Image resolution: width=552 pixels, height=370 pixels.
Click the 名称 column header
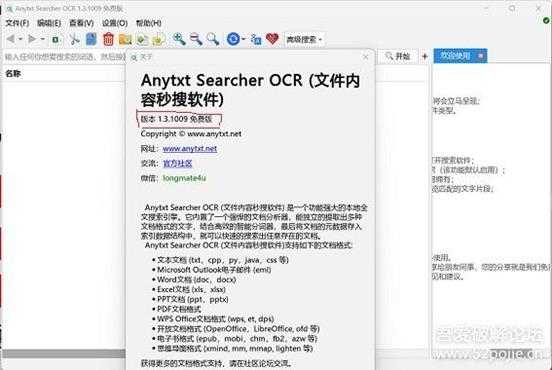[x=13, y=74]
